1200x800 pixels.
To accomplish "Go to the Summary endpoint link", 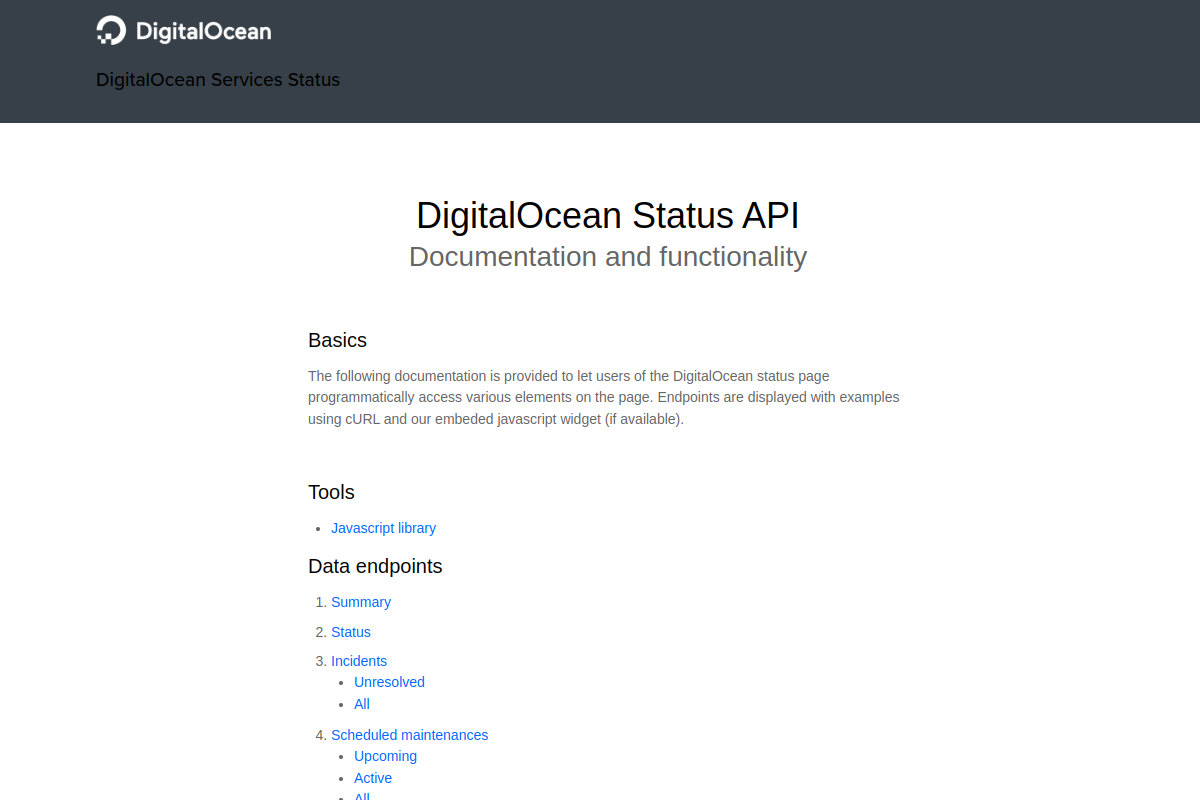I will point(361,602).
